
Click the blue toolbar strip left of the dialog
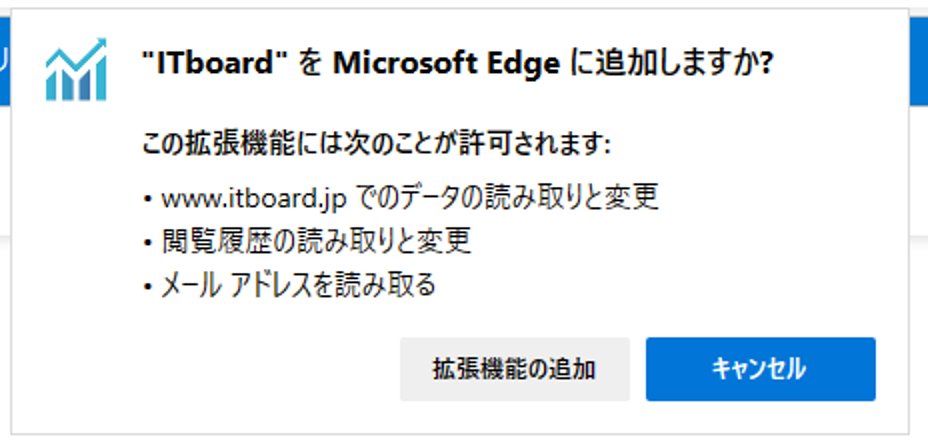pyautogui.click(x=5, y=62)
